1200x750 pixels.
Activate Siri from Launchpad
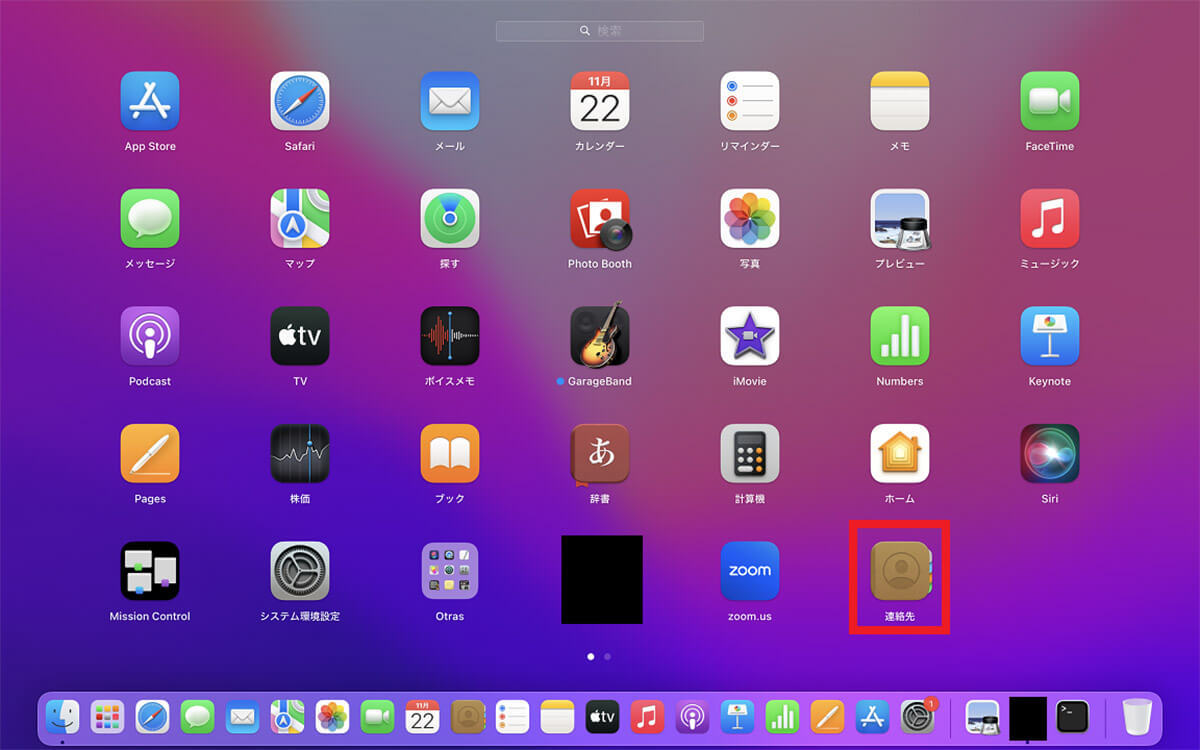1050,453
